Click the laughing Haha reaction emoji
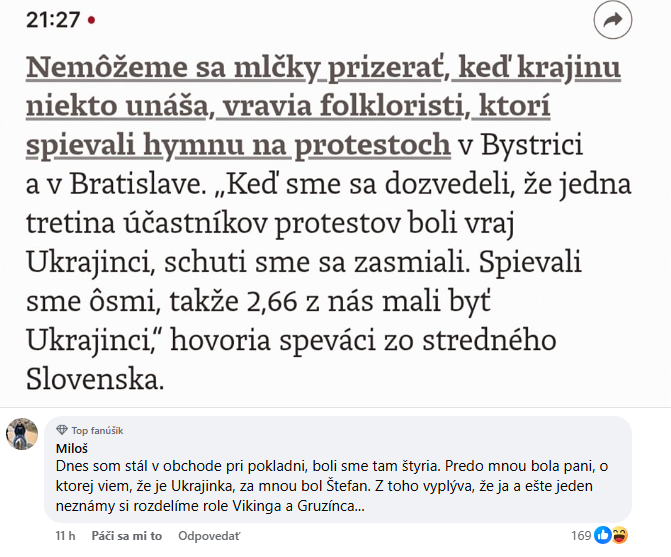 tap(619, 535)
